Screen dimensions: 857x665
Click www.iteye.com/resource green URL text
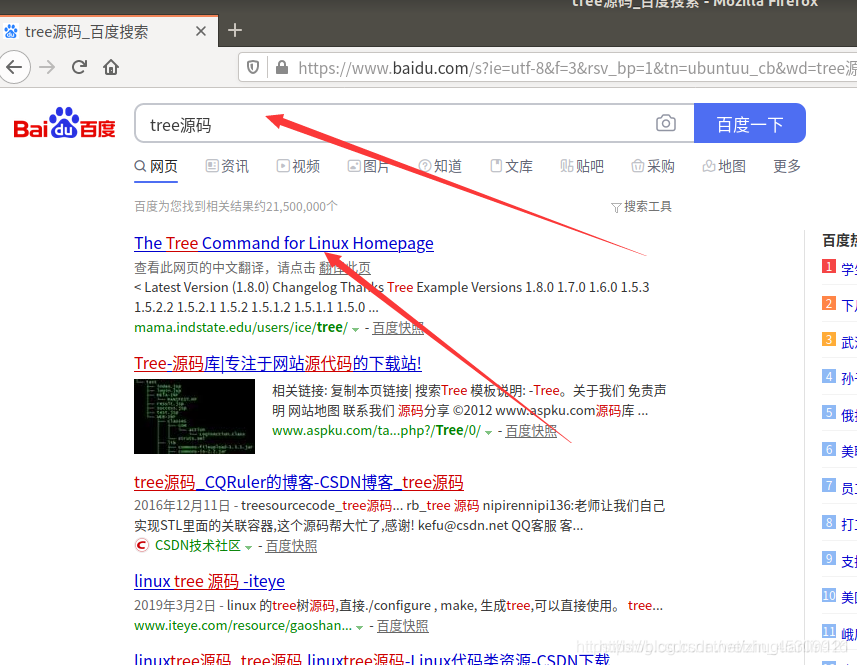243,626
